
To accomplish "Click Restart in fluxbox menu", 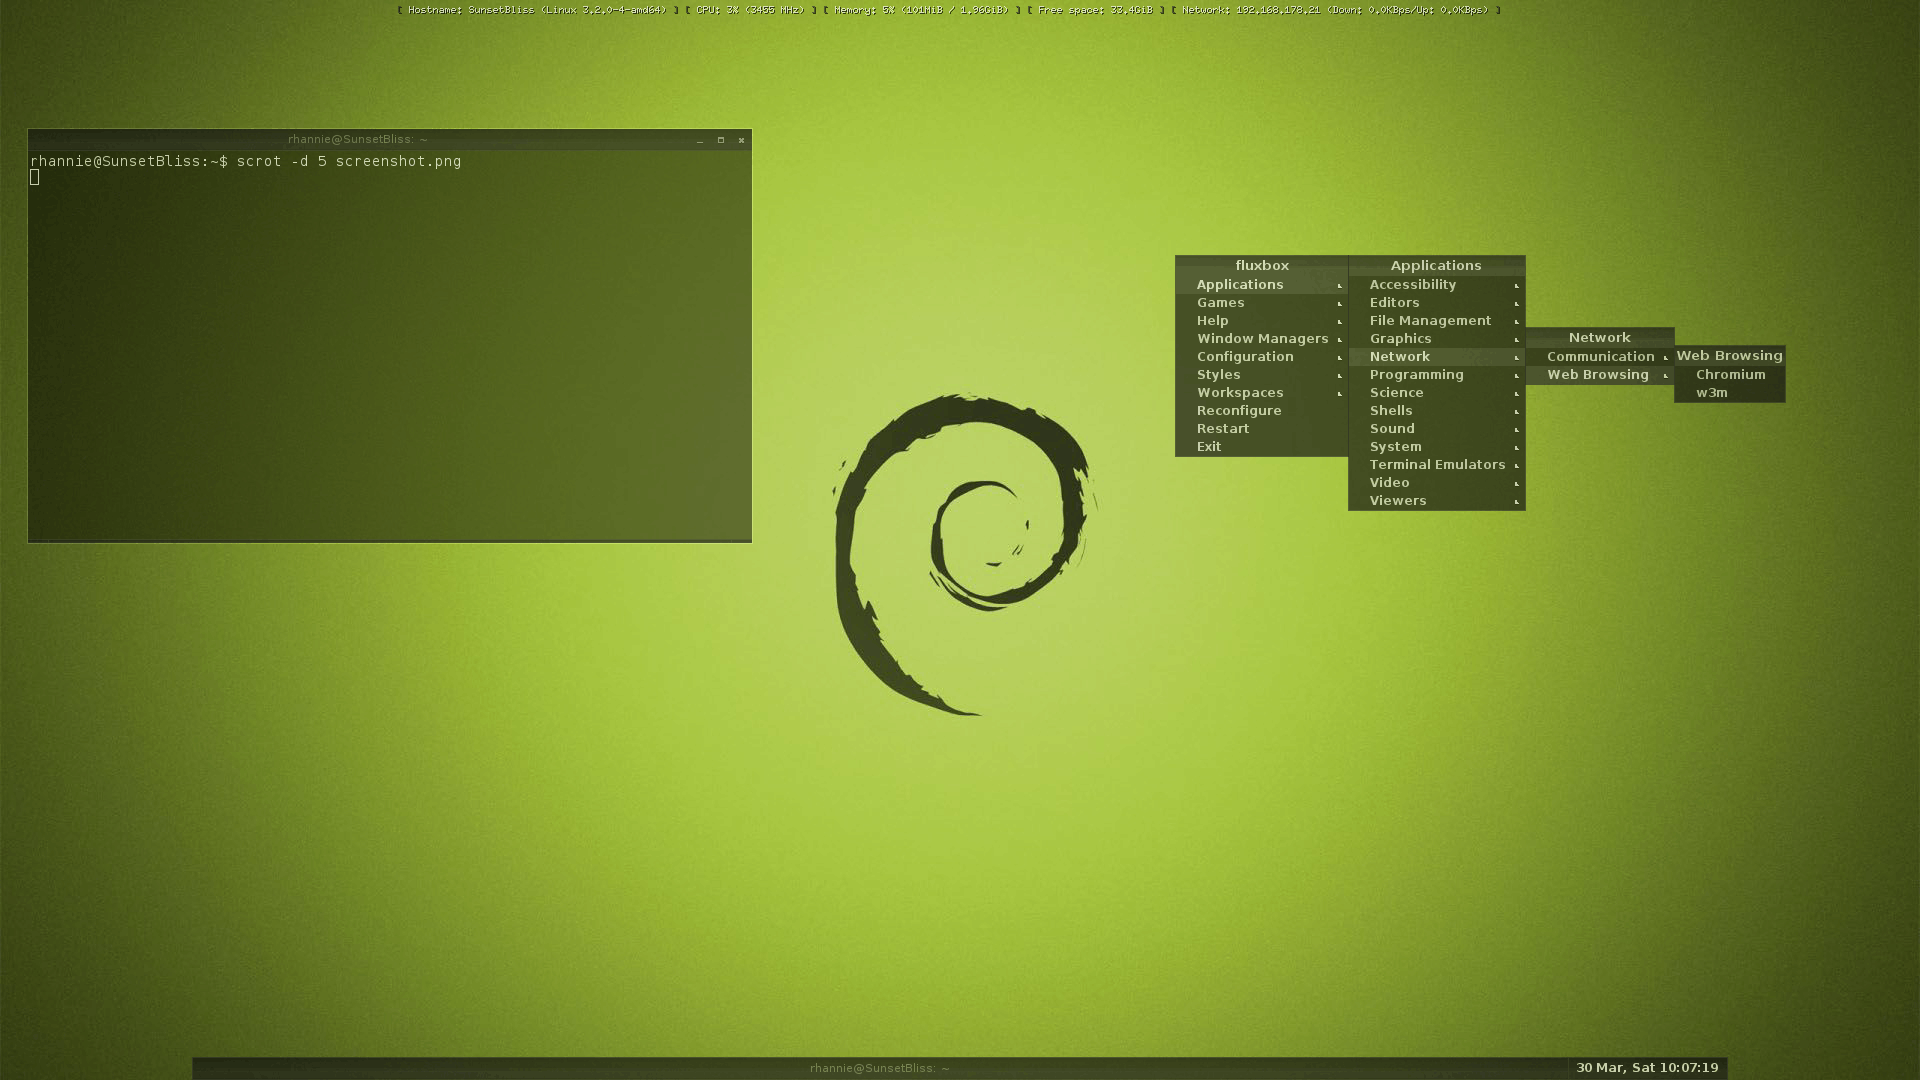I will pos(1222,429).
